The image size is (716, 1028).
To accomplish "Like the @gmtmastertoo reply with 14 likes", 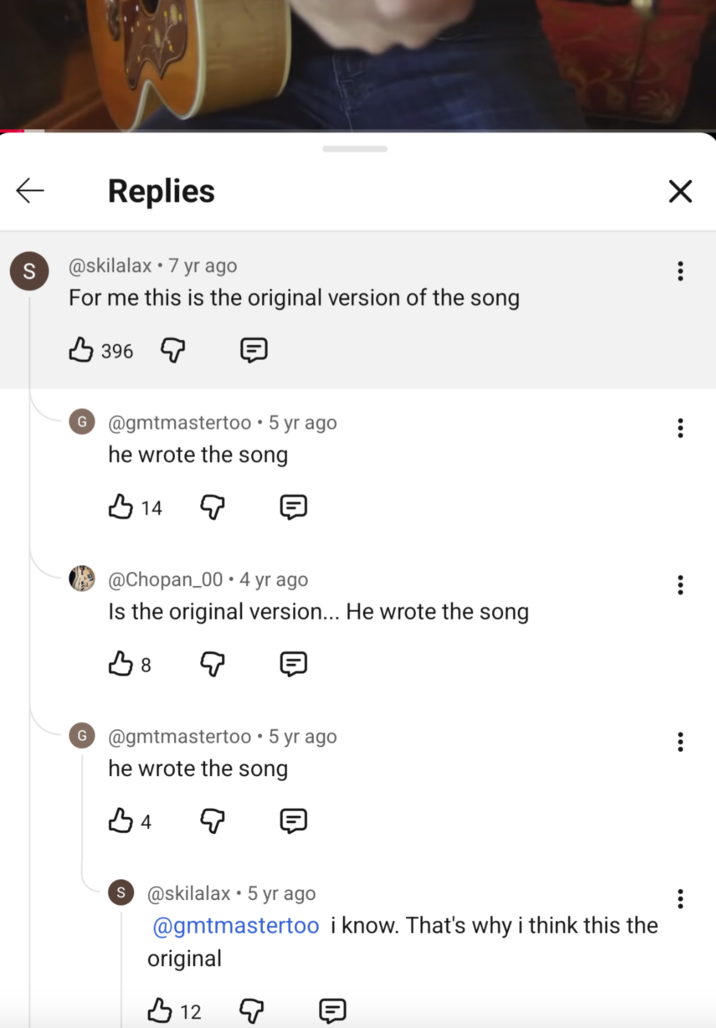I will tap(121, 507).
